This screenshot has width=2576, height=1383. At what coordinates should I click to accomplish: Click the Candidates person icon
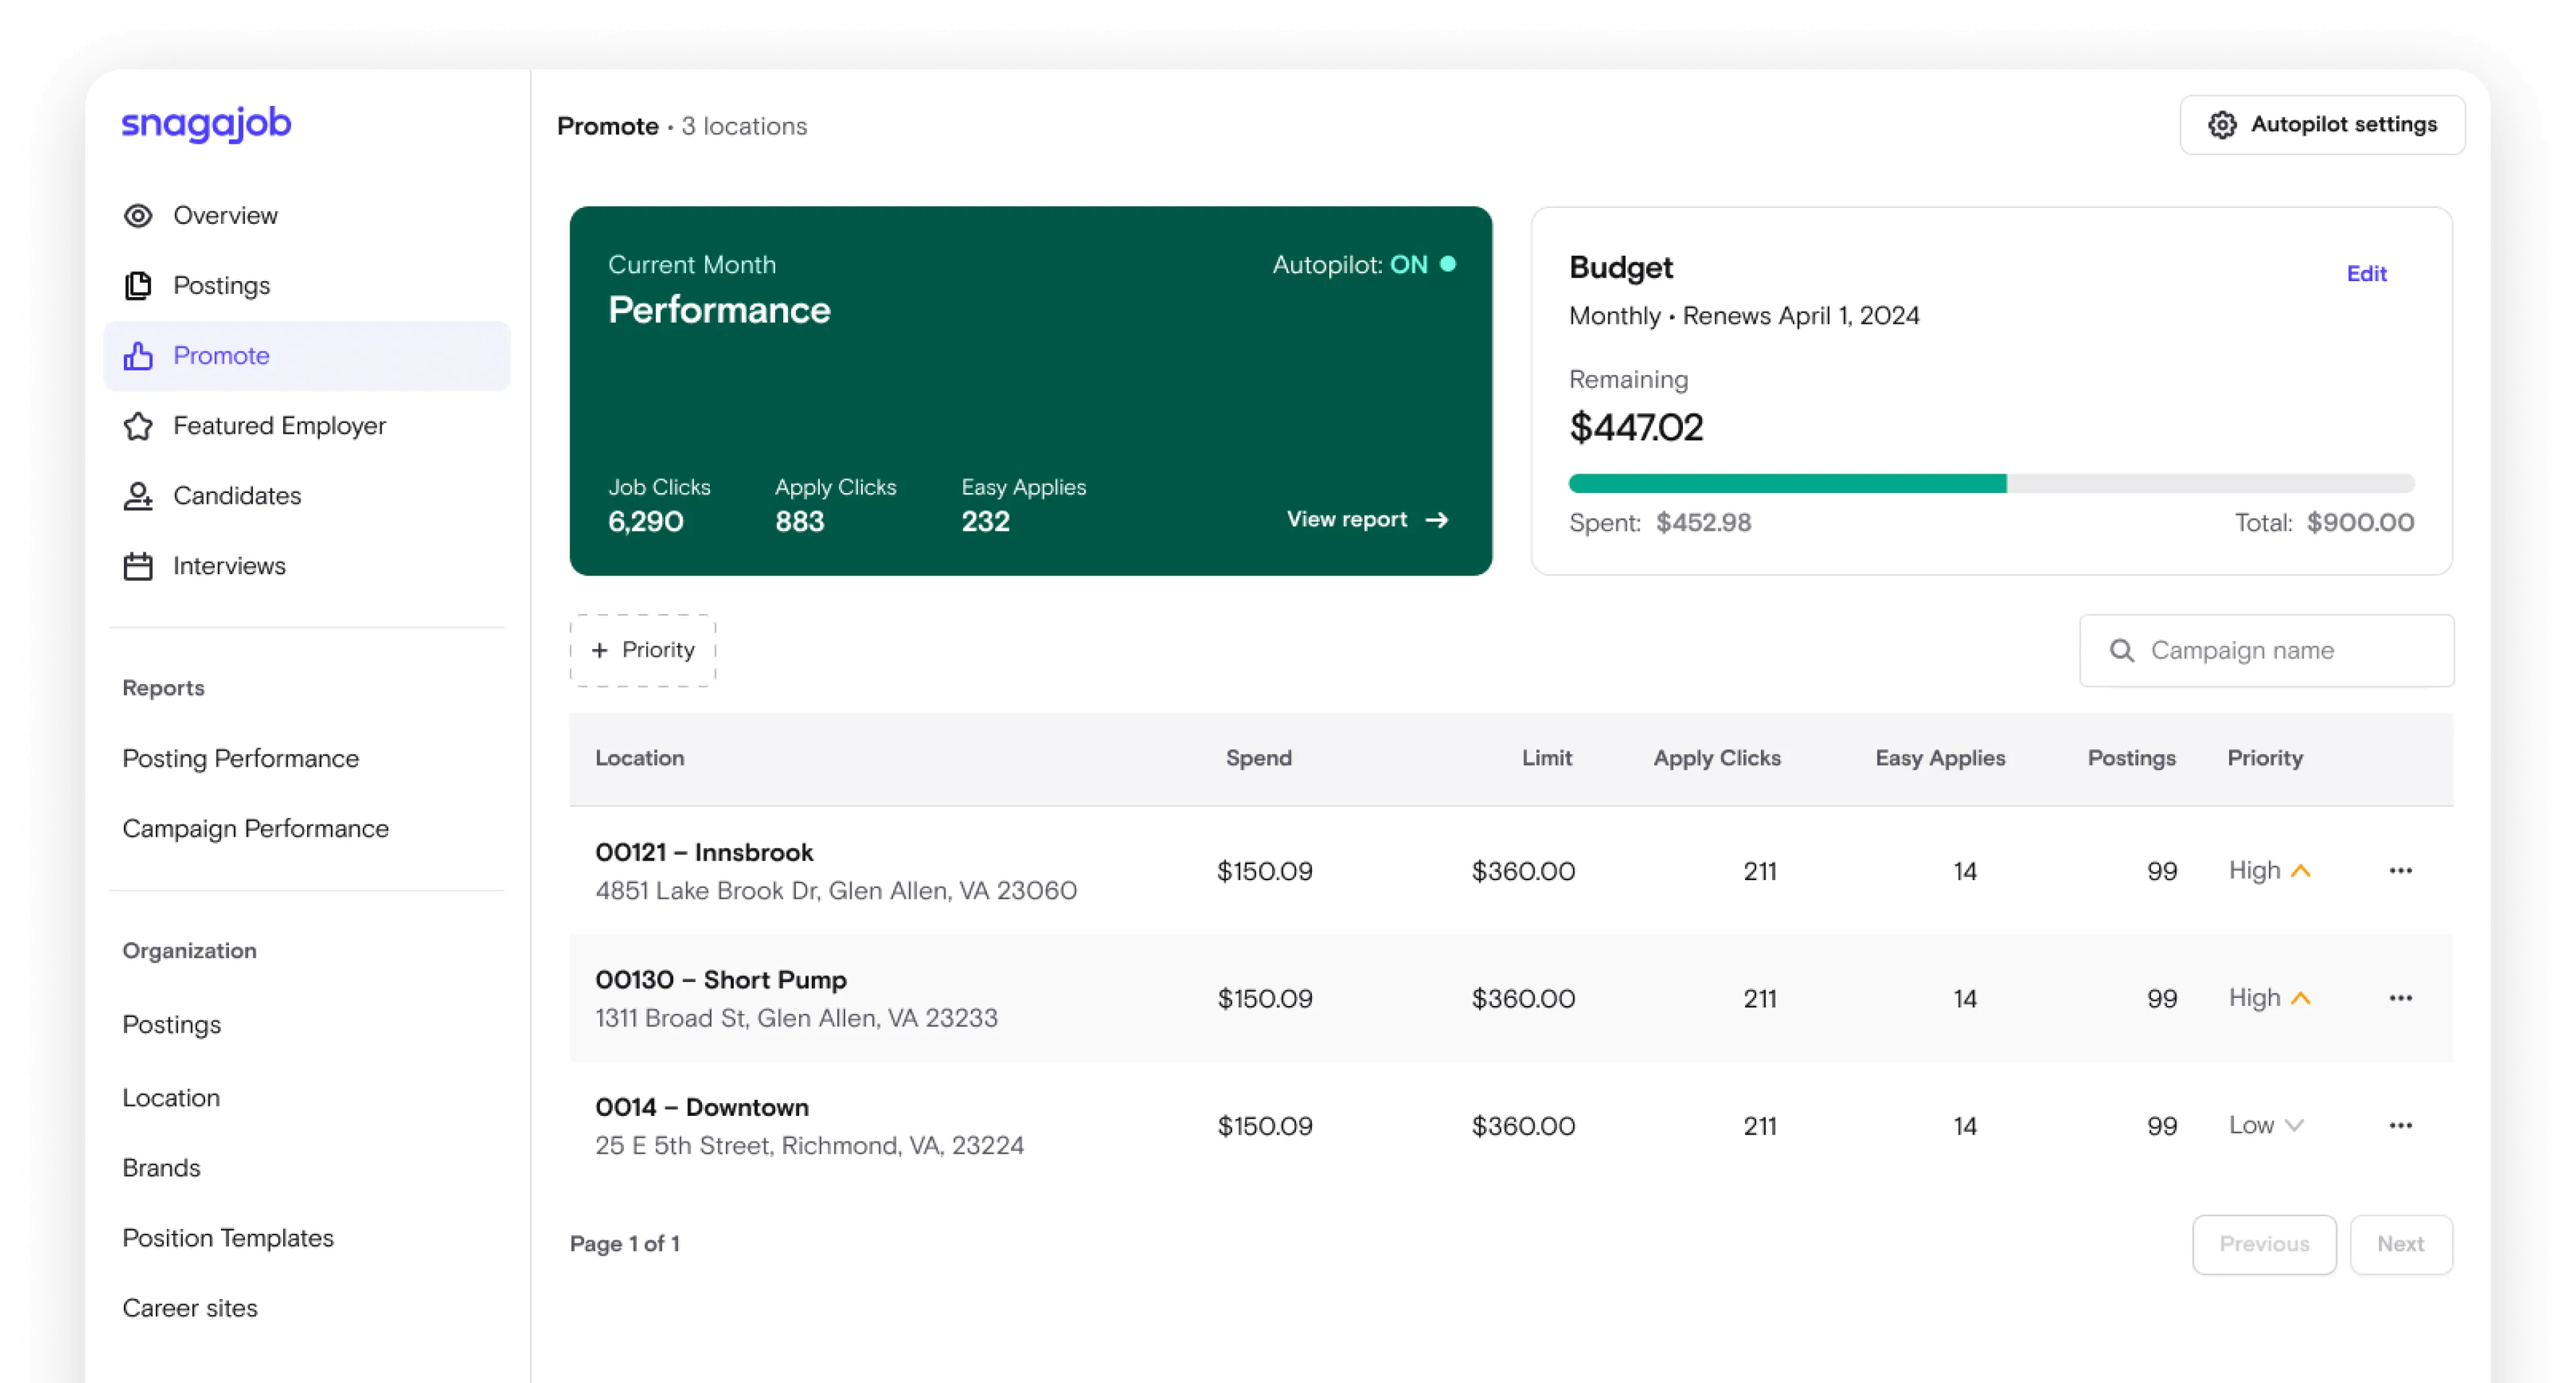138,496
